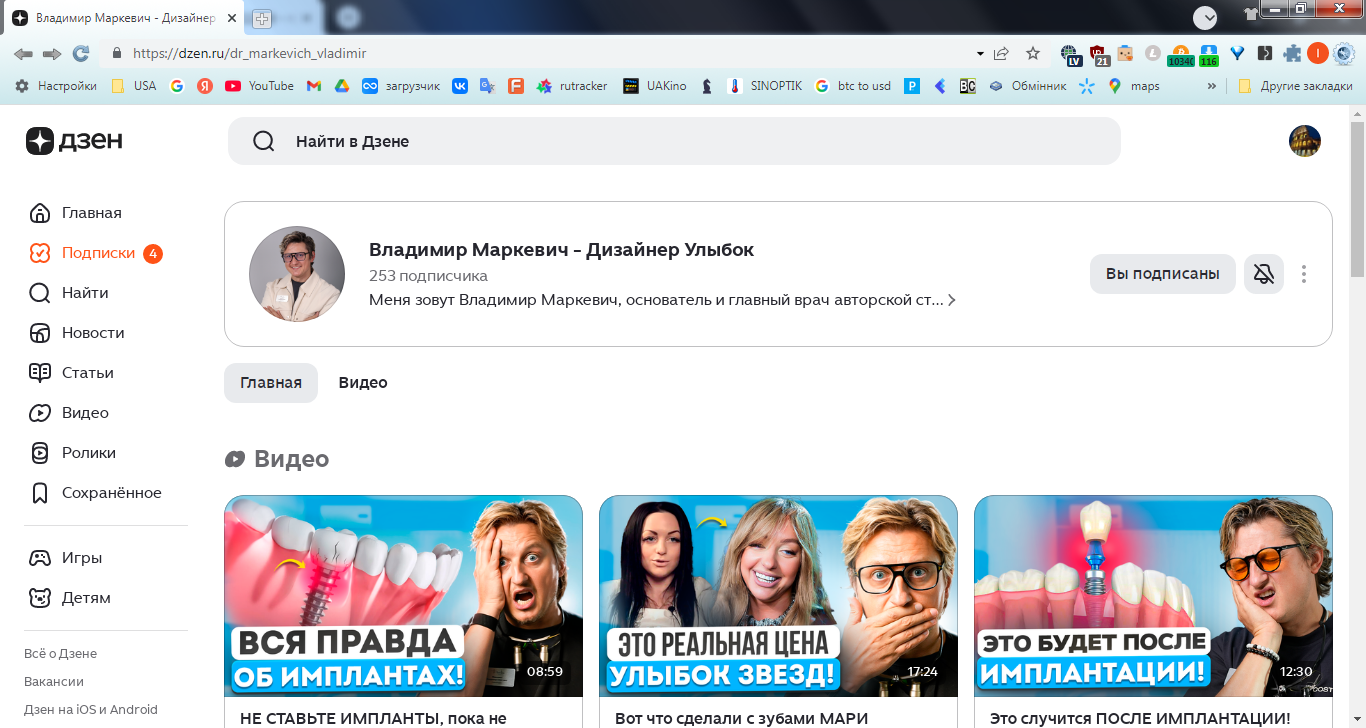Click the download extension icon with 116 badge
This screenshot has width=1366, height=728.
[1209, 54]
